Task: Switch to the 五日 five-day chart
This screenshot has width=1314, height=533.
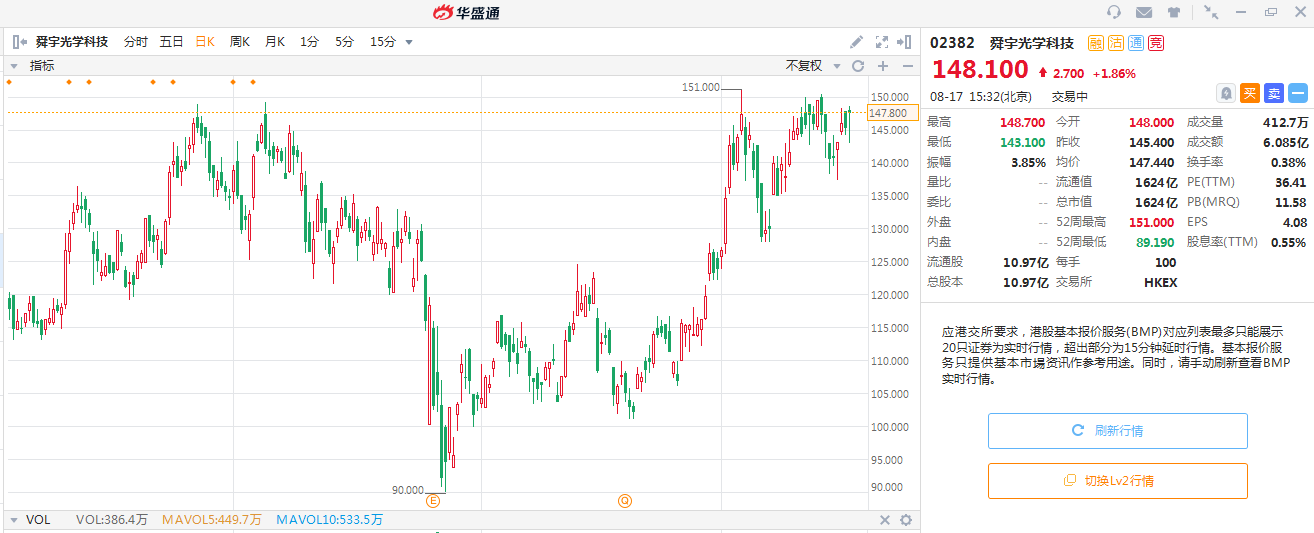Action: pyautogui.click(x=172, y=42)
